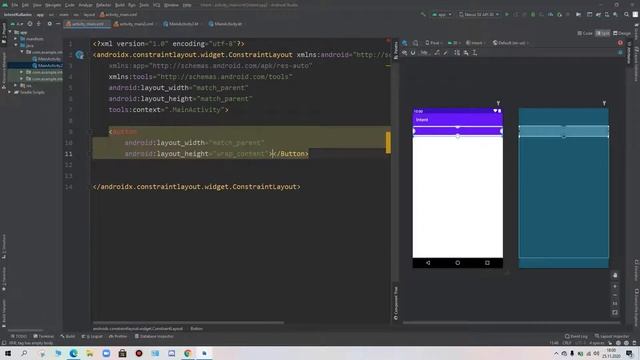Open the View menu

[x=37, y=5]
